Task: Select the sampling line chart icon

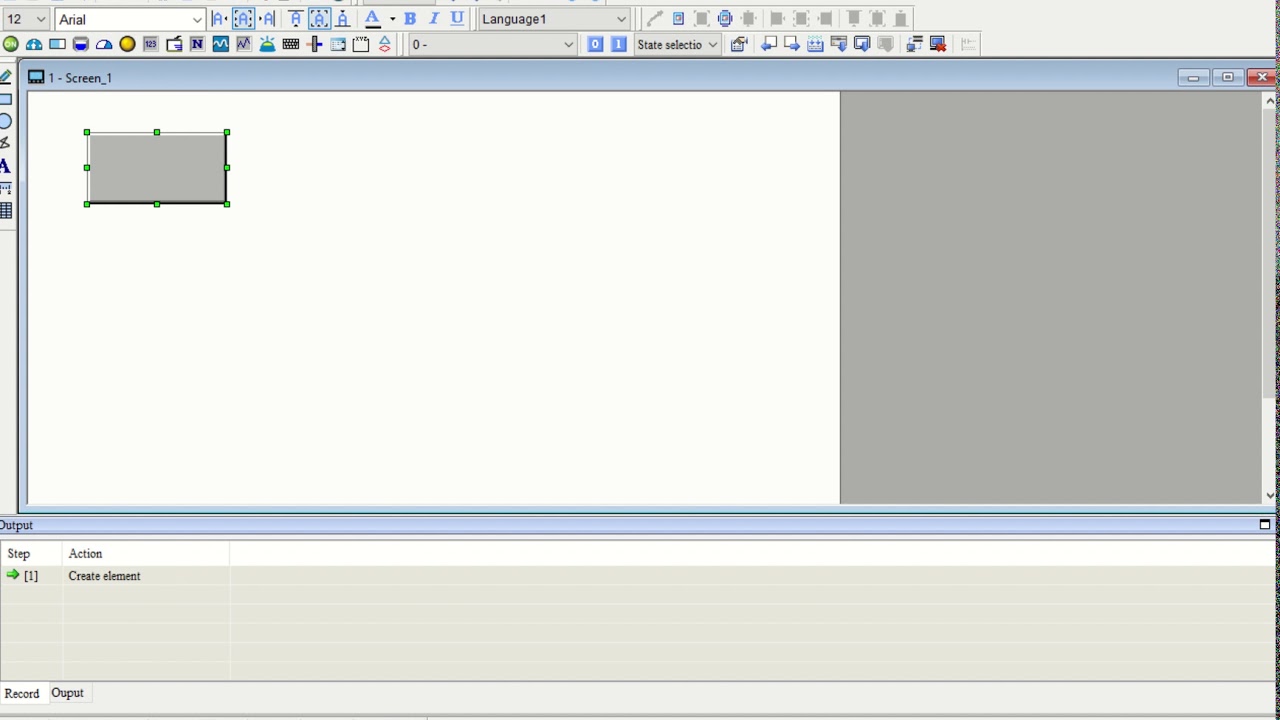Action: [244, 44]
